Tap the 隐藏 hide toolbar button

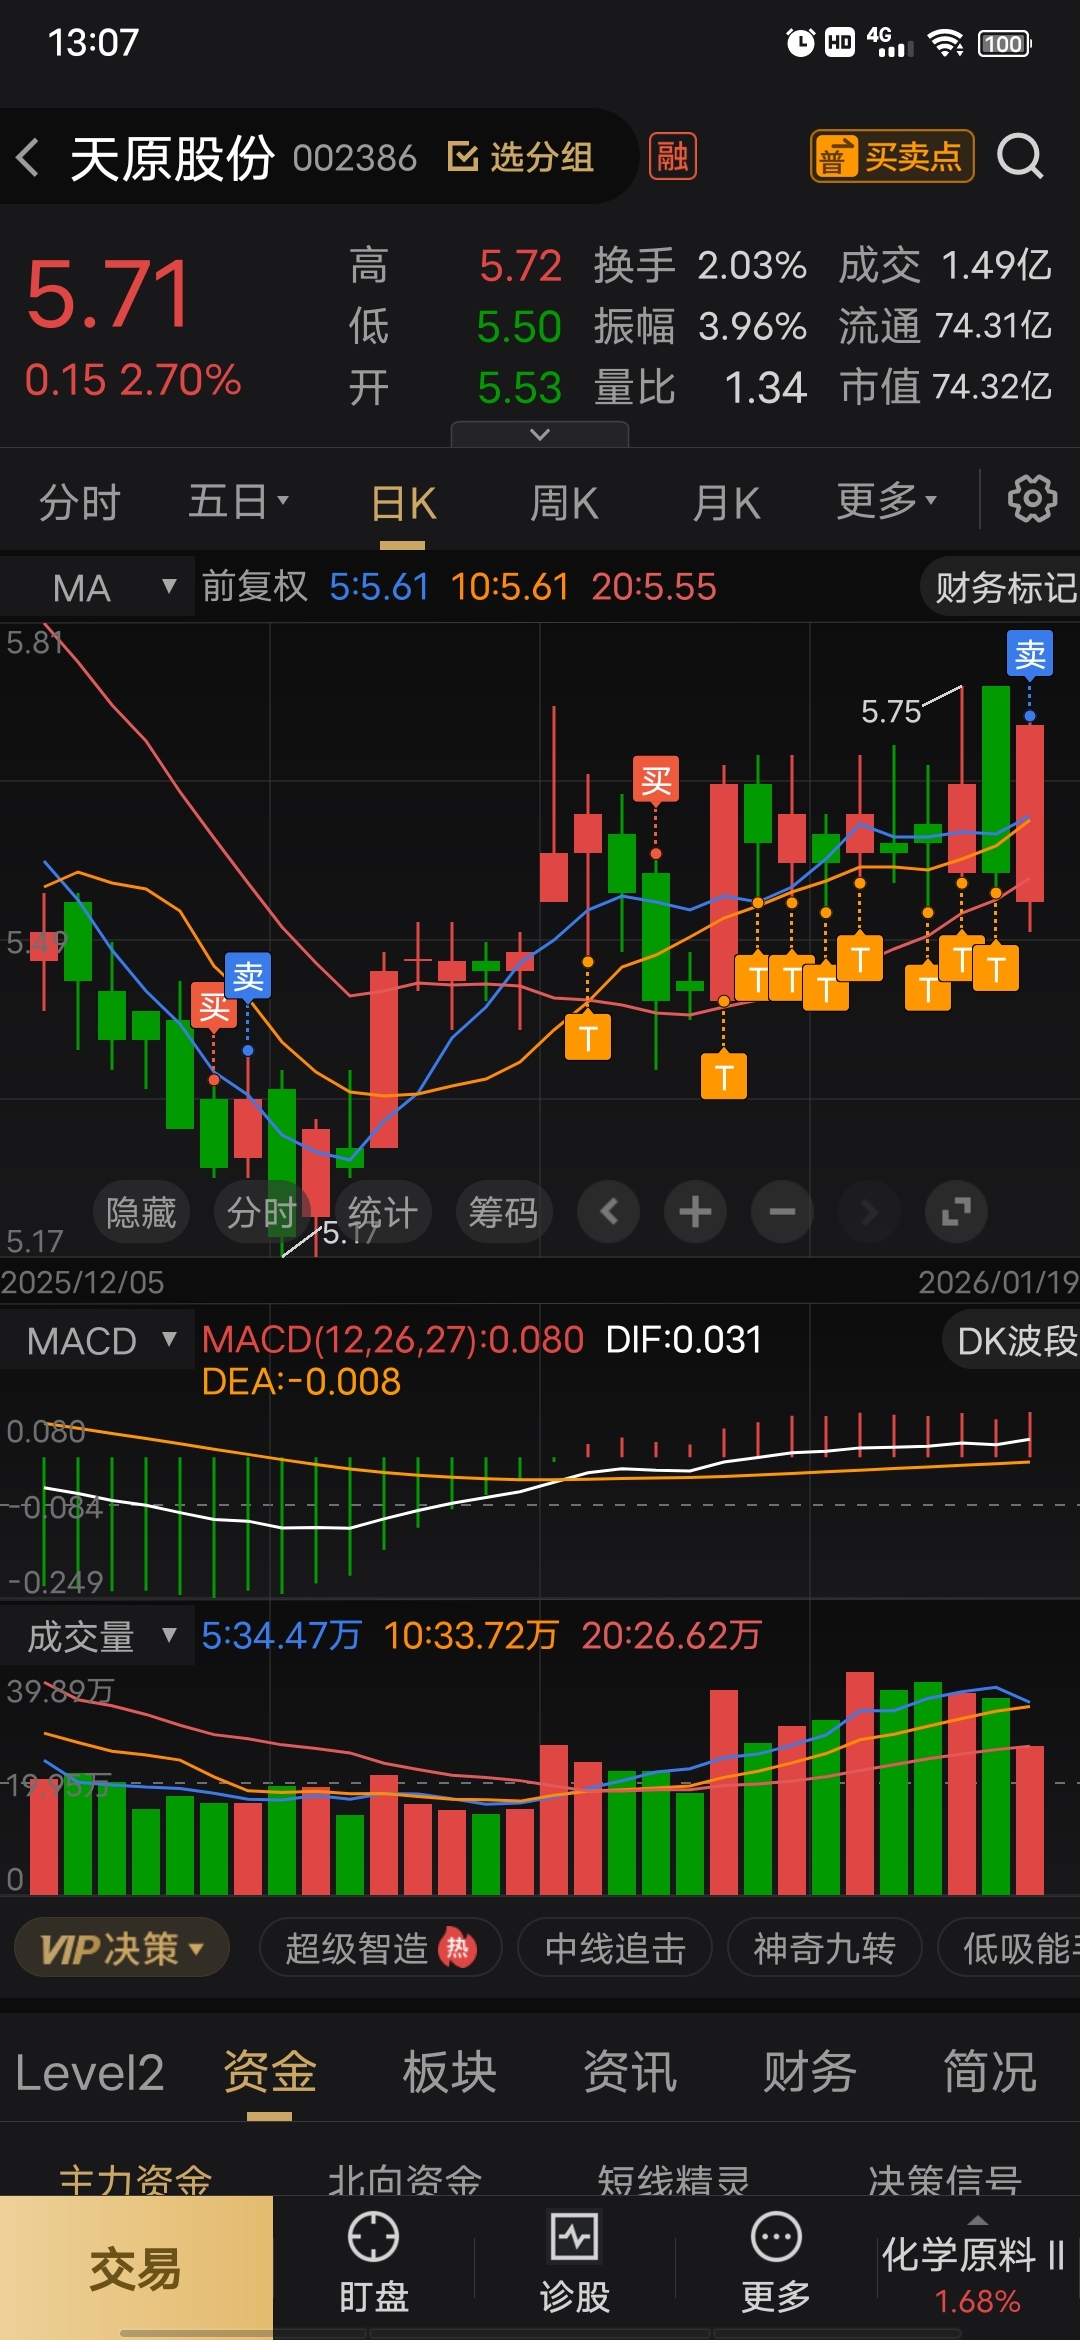point(141,1212)
